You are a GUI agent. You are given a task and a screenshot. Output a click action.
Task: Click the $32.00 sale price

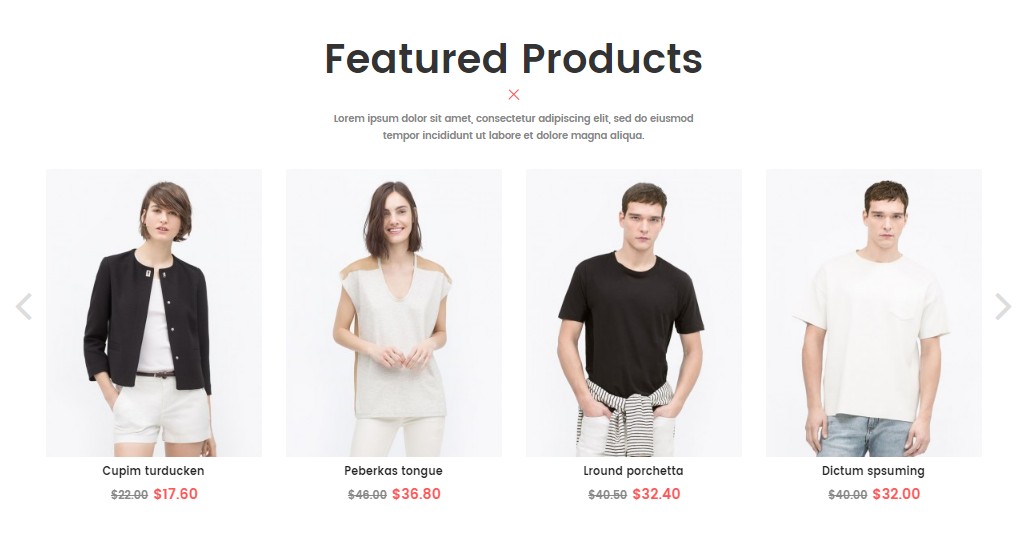[x=896, y=494]
